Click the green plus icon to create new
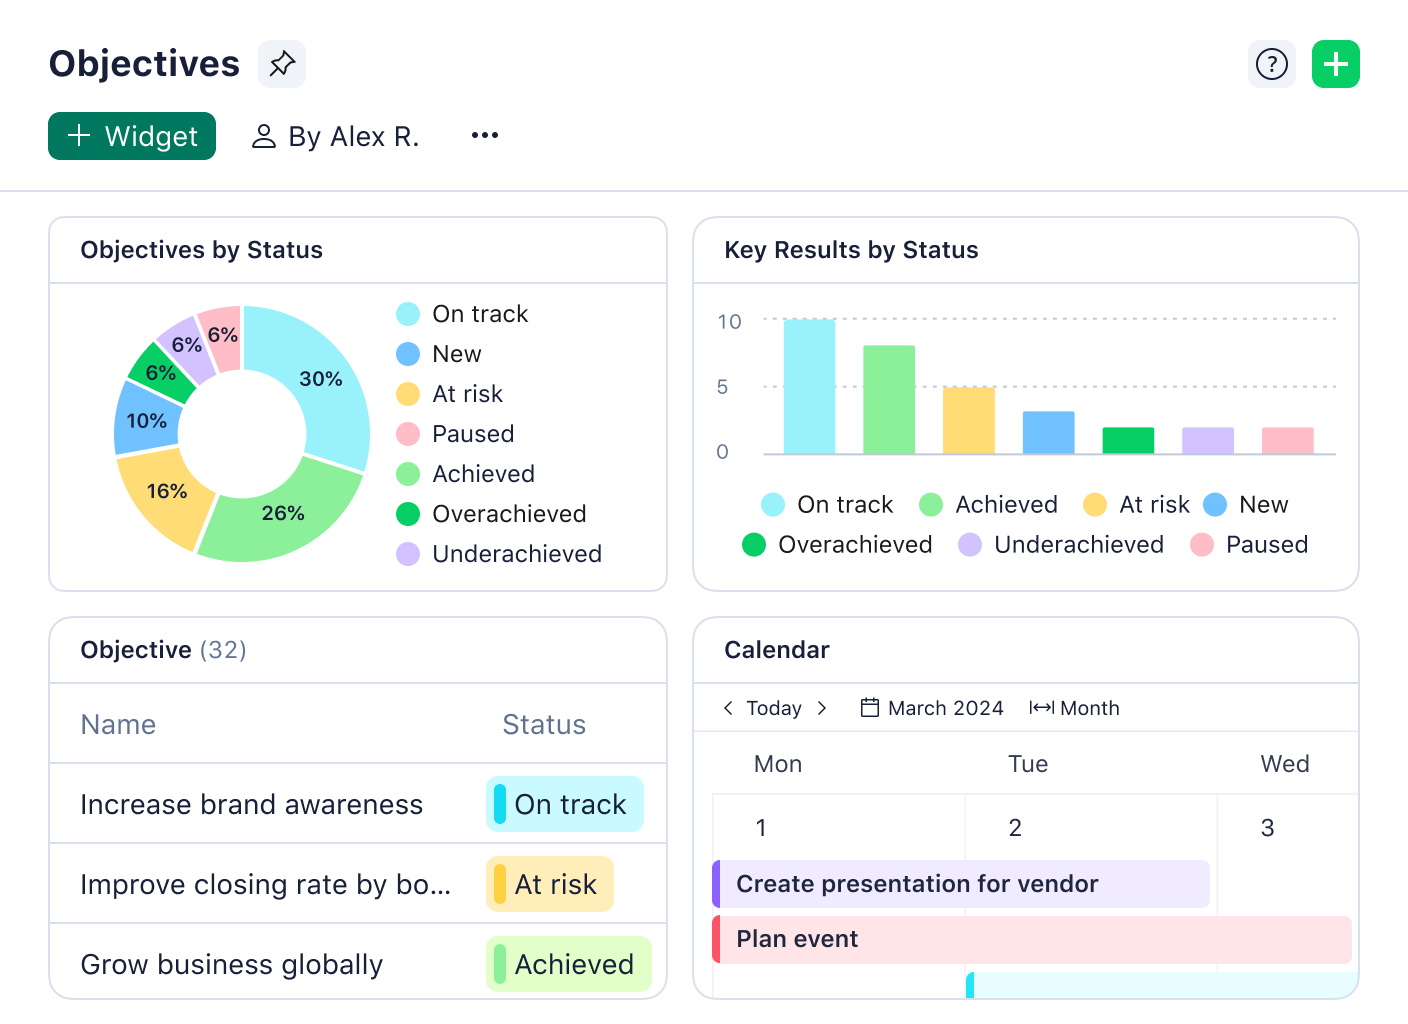Image resolution: width=1408 pixels, height=1024 pixels. tap(1336, 63)
